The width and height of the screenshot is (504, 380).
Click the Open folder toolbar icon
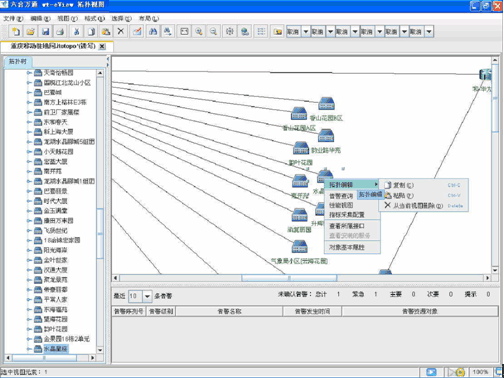coord(30,32)
